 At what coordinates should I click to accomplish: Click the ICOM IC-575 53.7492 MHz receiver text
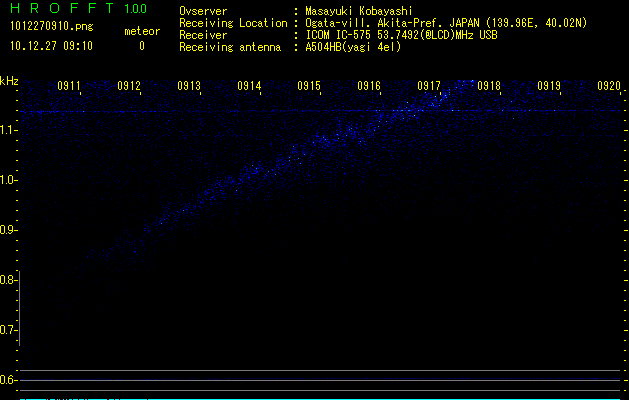[401, 35]
